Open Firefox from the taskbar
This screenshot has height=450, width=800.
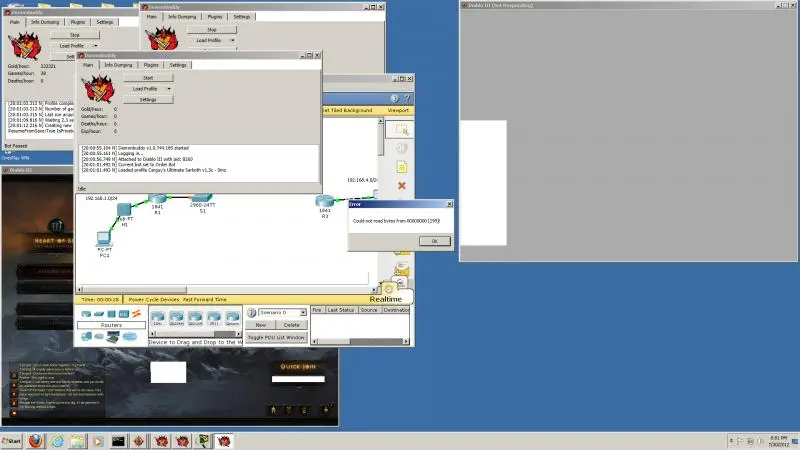(36, 441)
